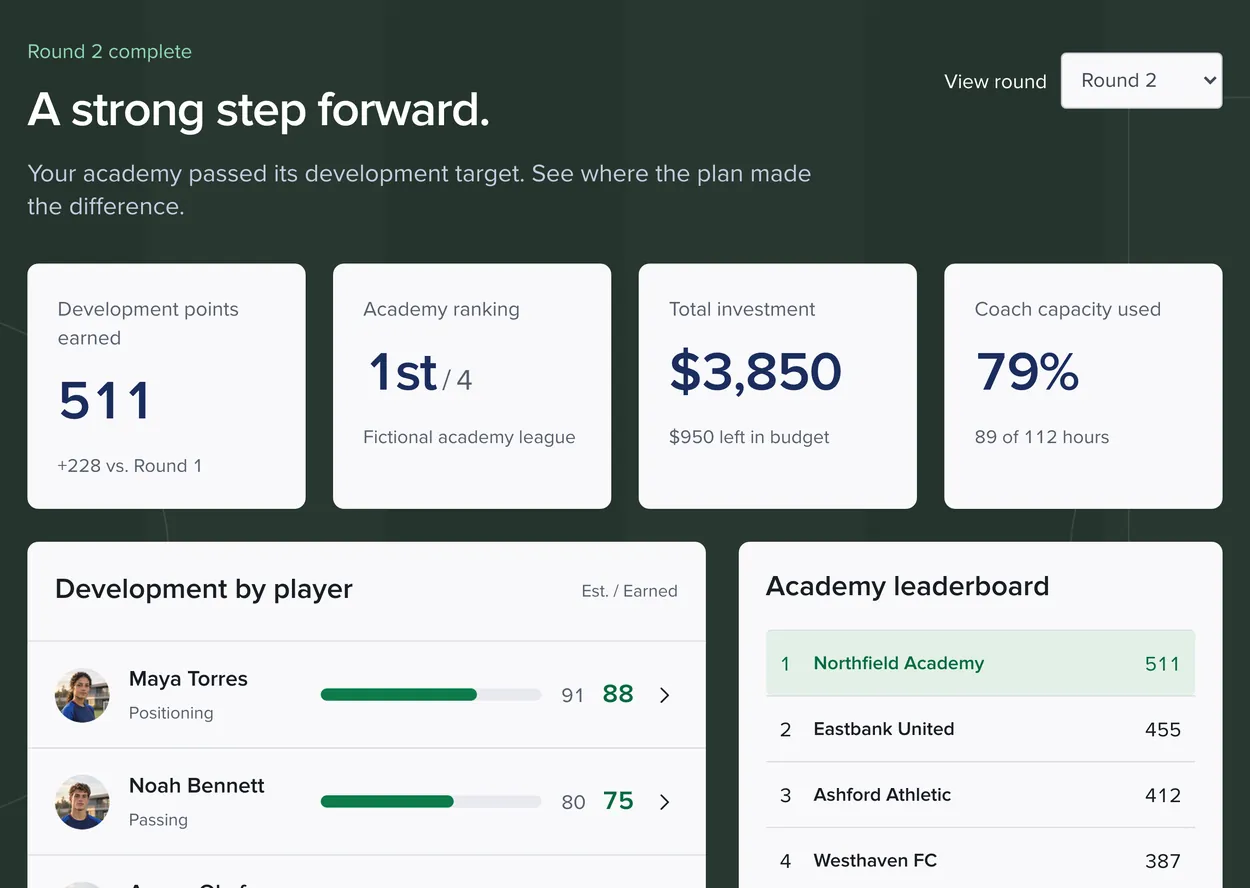Click the '89 of 112 hours' text

(1042, 437)
